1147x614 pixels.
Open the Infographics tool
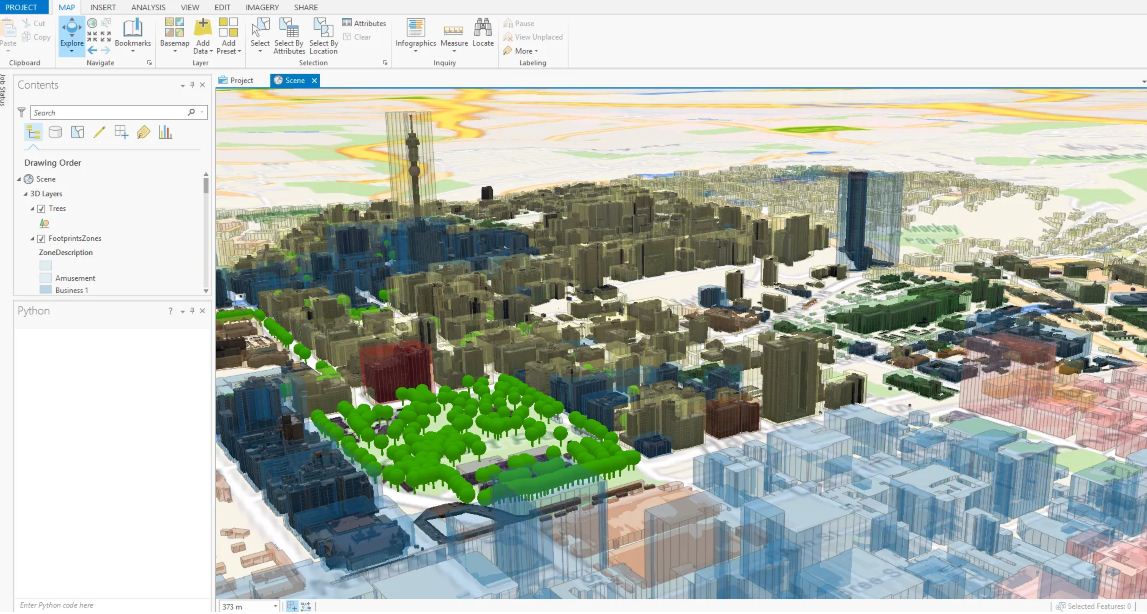click(x=415, y=35)
